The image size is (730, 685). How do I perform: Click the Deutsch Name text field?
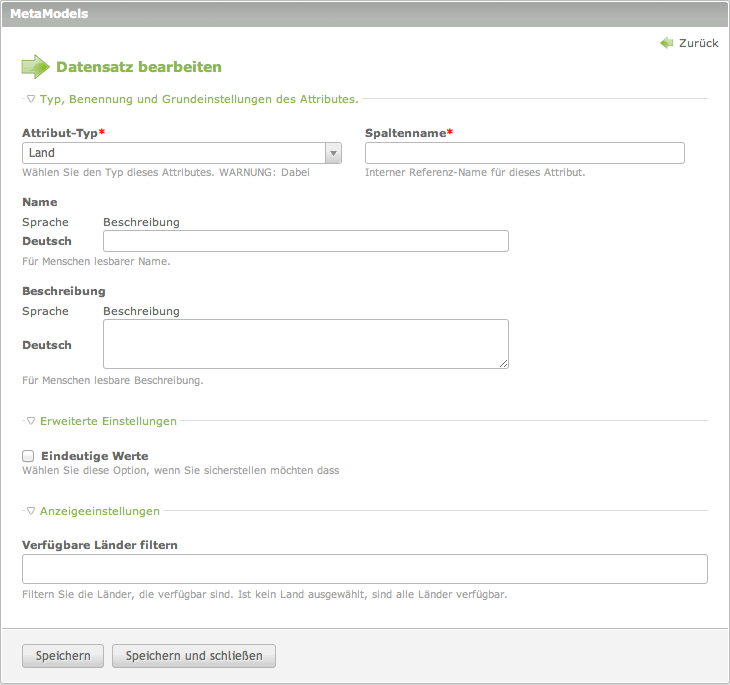pyautogui.click(x=305, y=241)
